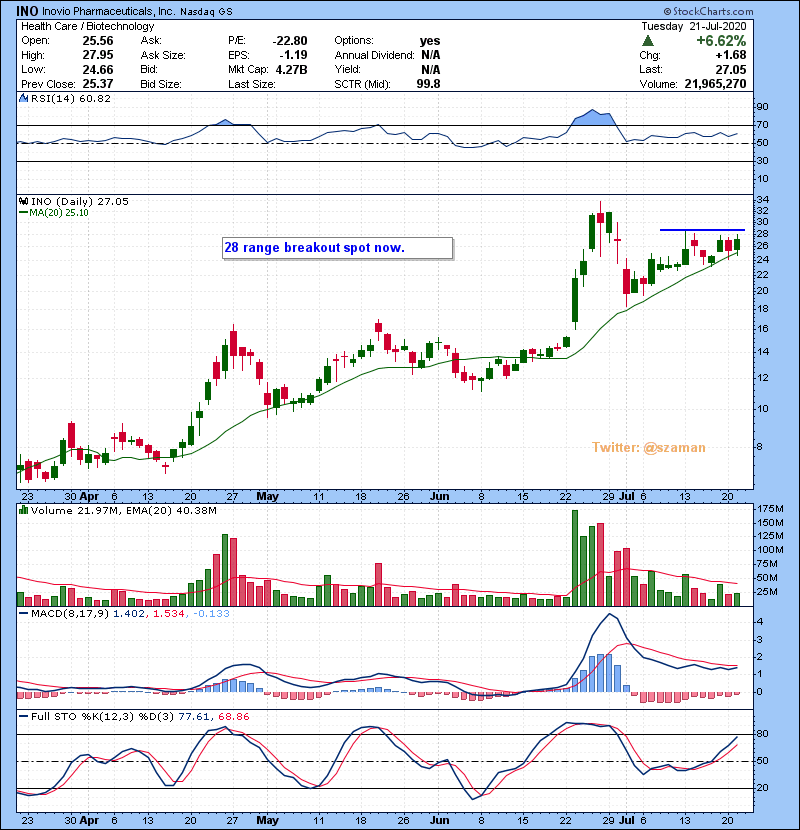
Task: Click the candlestick icon beside INO (Daily)
Action: [x=23, y=201]
